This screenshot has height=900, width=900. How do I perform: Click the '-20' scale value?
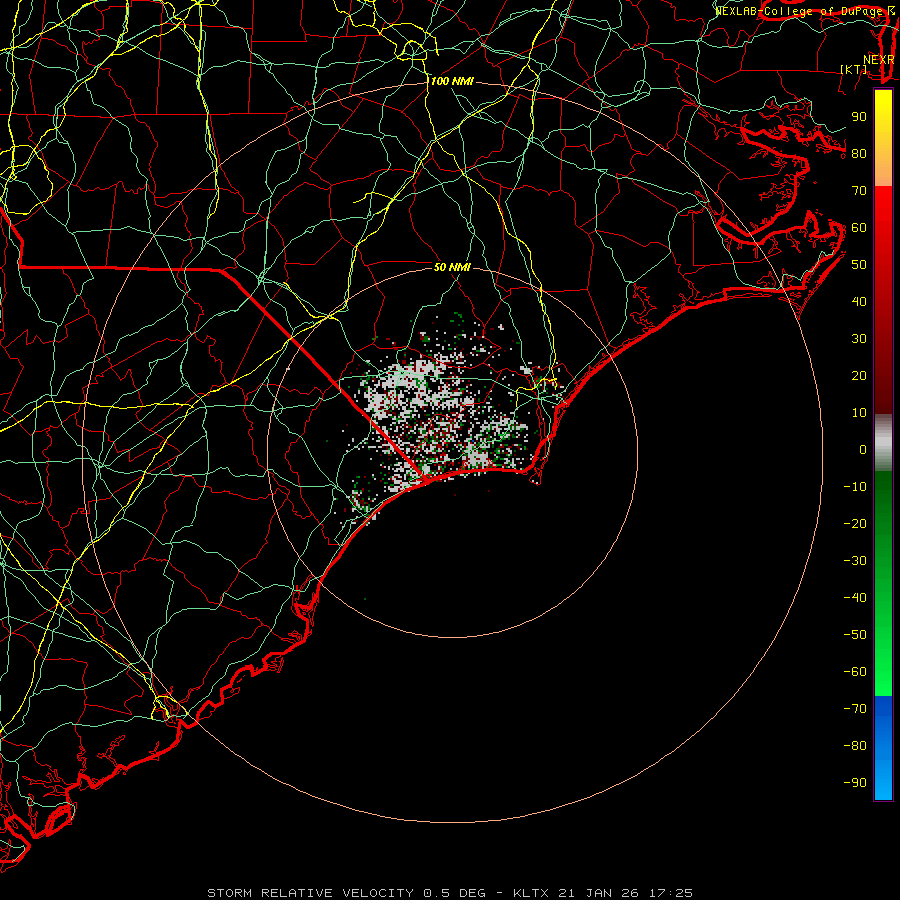click(855, 524)
